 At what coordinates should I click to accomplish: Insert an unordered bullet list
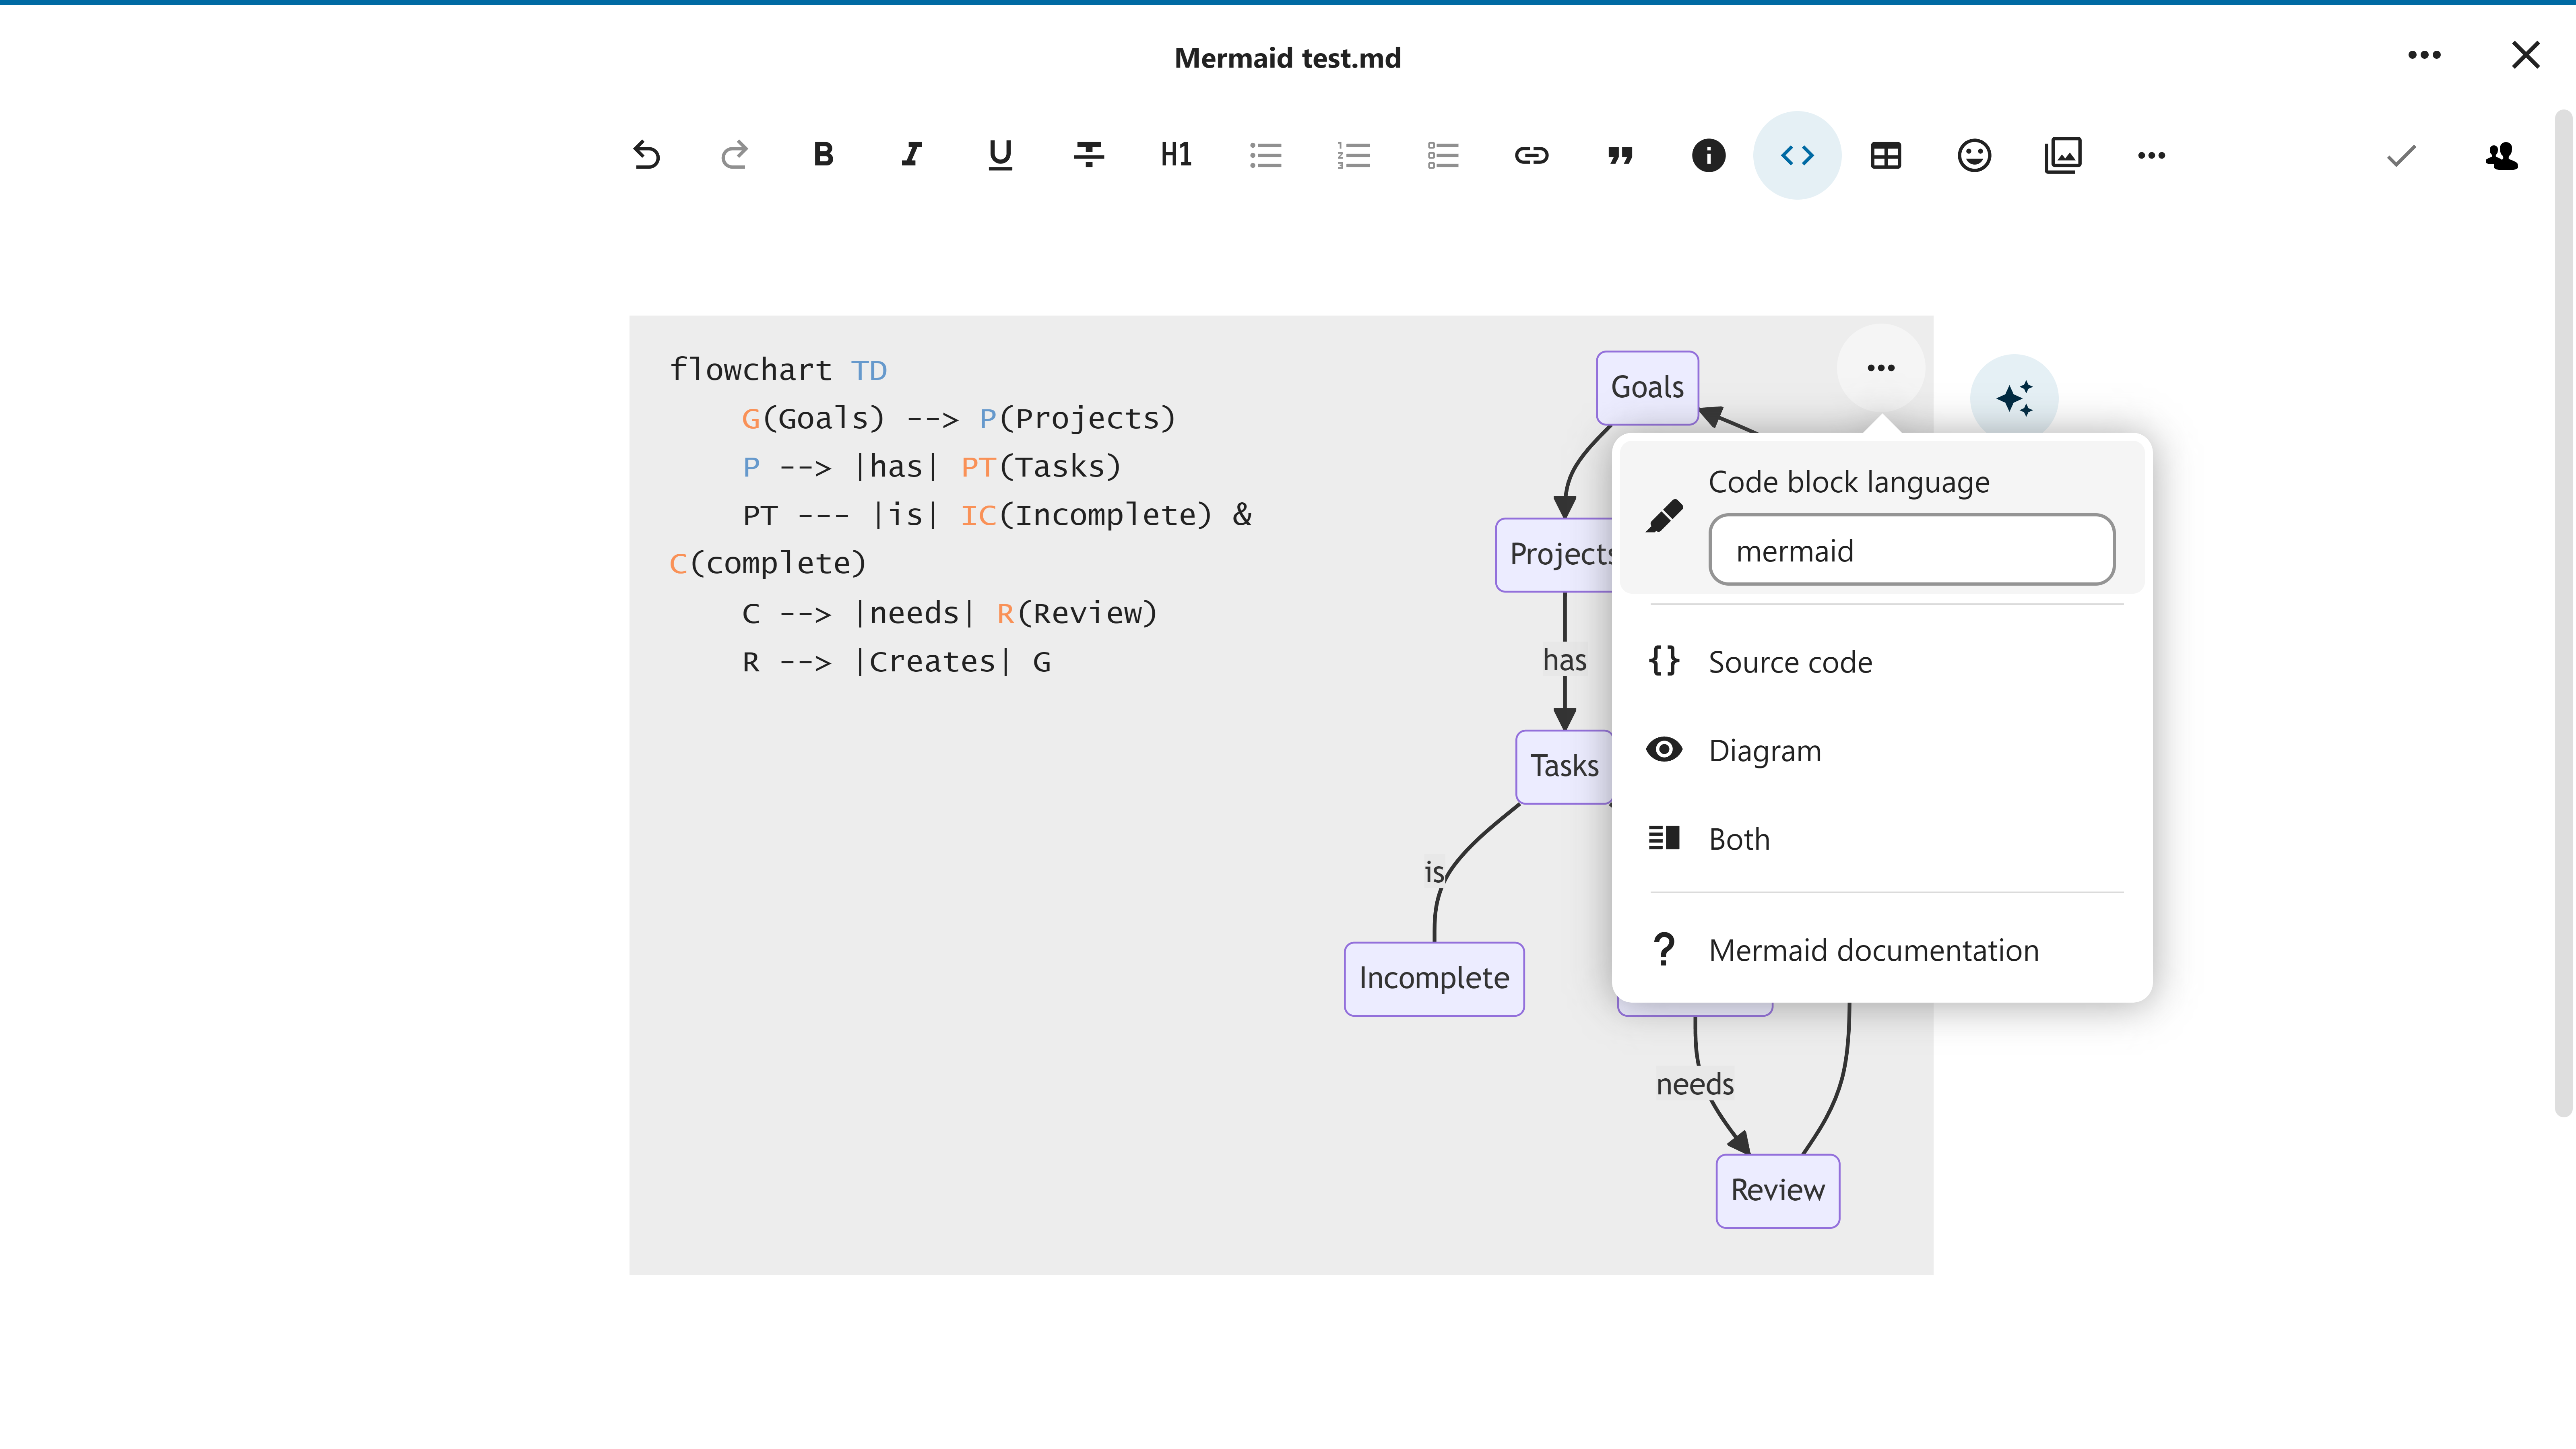click(x=1266, y=155)
